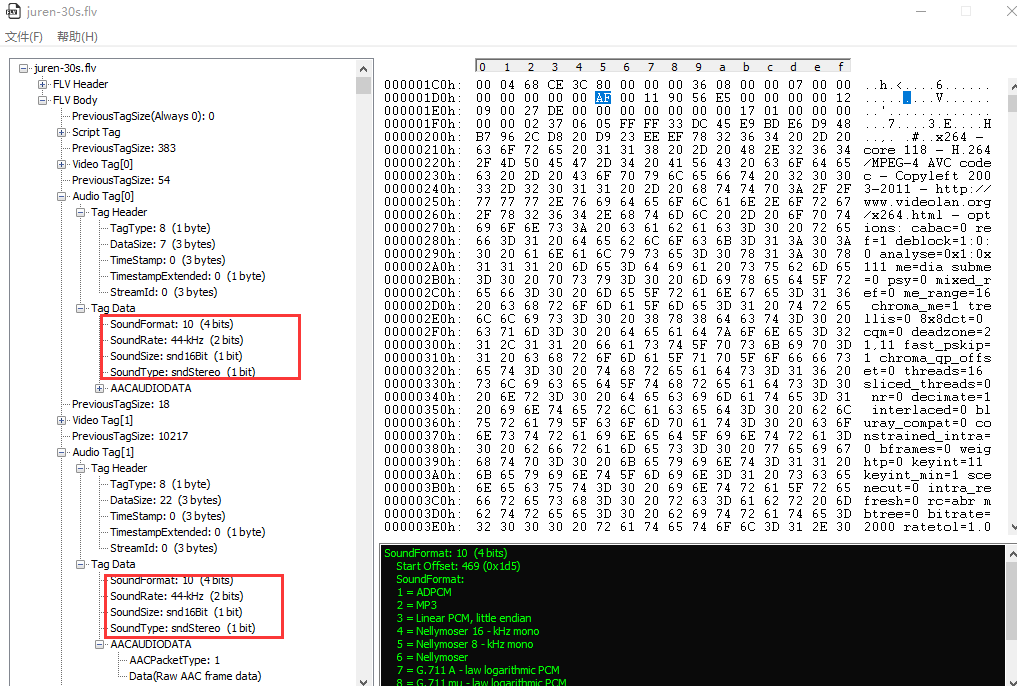Image resolution: width=1017 pixels, height=686 pixels.
Task: Open the 帮助(H) menu
Action: [77, 37]
